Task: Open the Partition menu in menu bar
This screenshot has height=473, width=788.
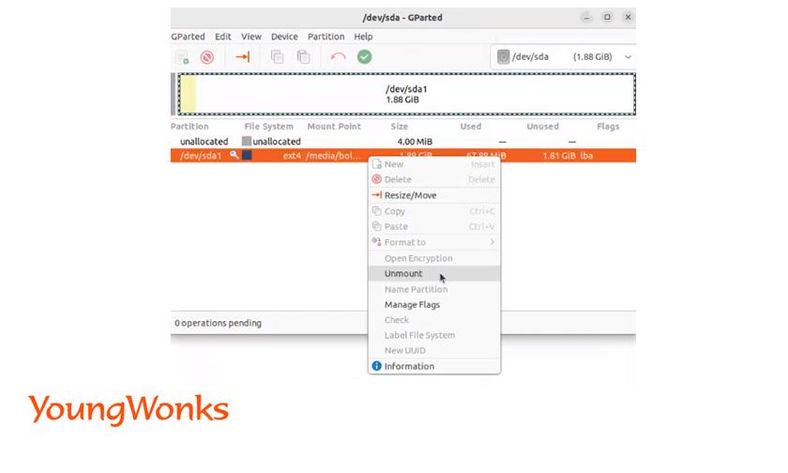Action: pyautogui.click(x=326, y=37)
